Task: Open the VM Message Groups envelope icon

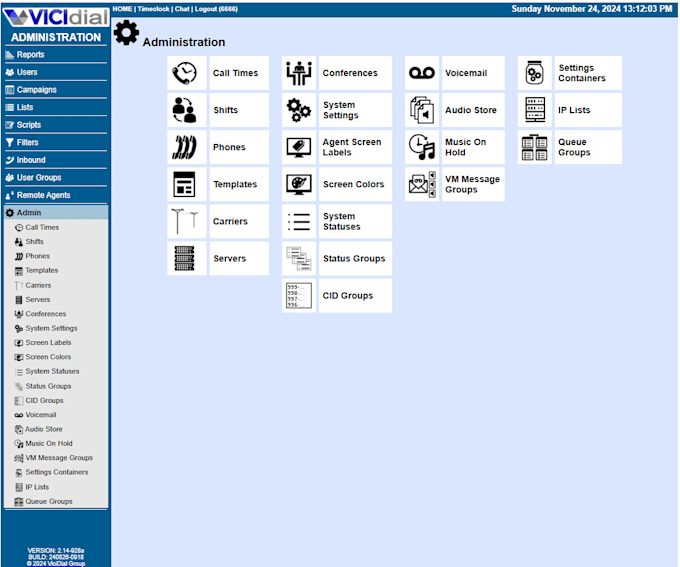Action: pos(422,184)
